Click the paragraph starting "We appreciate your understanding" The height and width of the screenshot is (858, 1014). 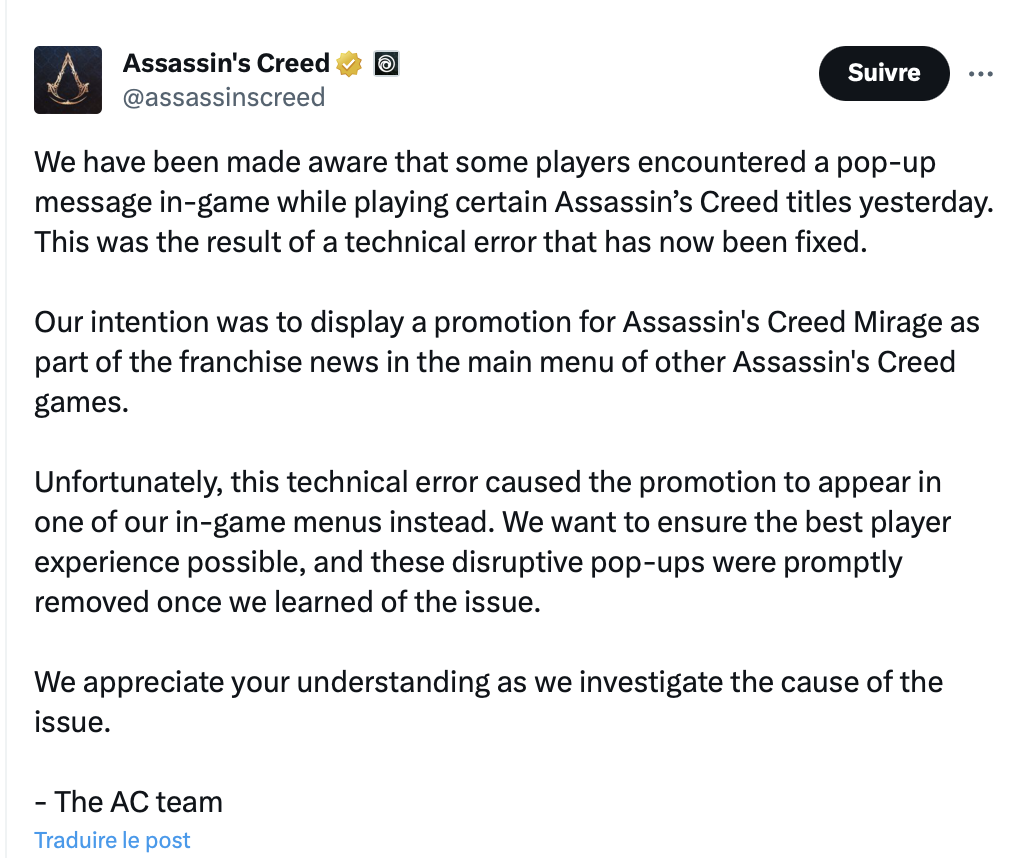[x=489, y=702]
